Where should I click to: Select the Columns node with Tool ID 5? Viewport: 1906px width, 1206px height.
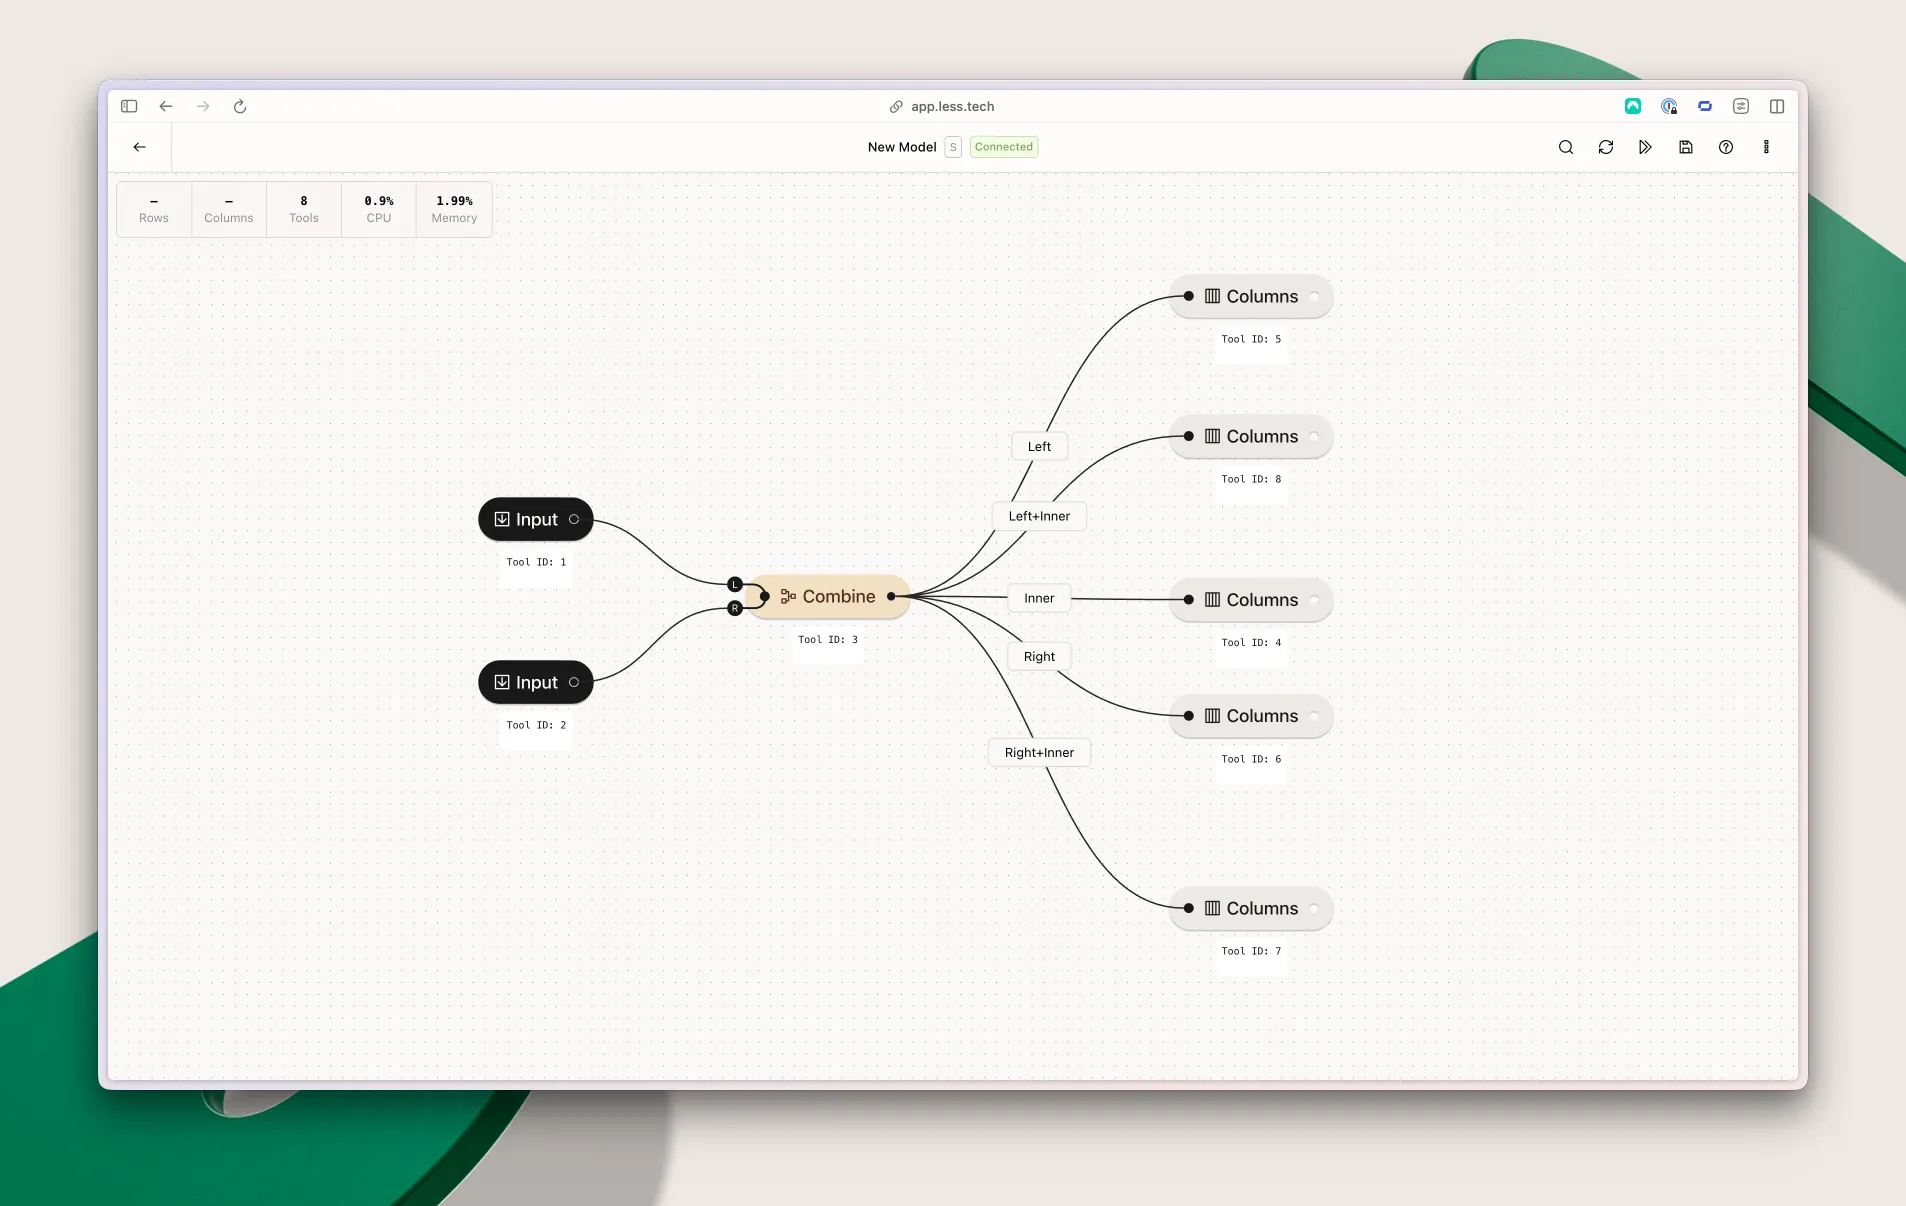pyautogui.click(x=1250, y=297)
